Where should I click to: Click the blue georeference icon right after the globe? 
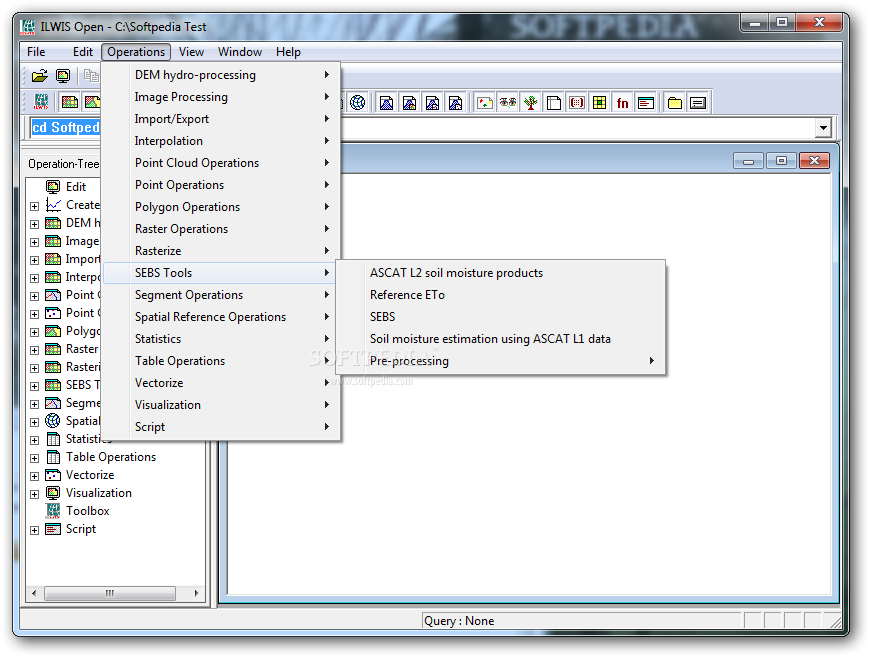tap(387, 103)
